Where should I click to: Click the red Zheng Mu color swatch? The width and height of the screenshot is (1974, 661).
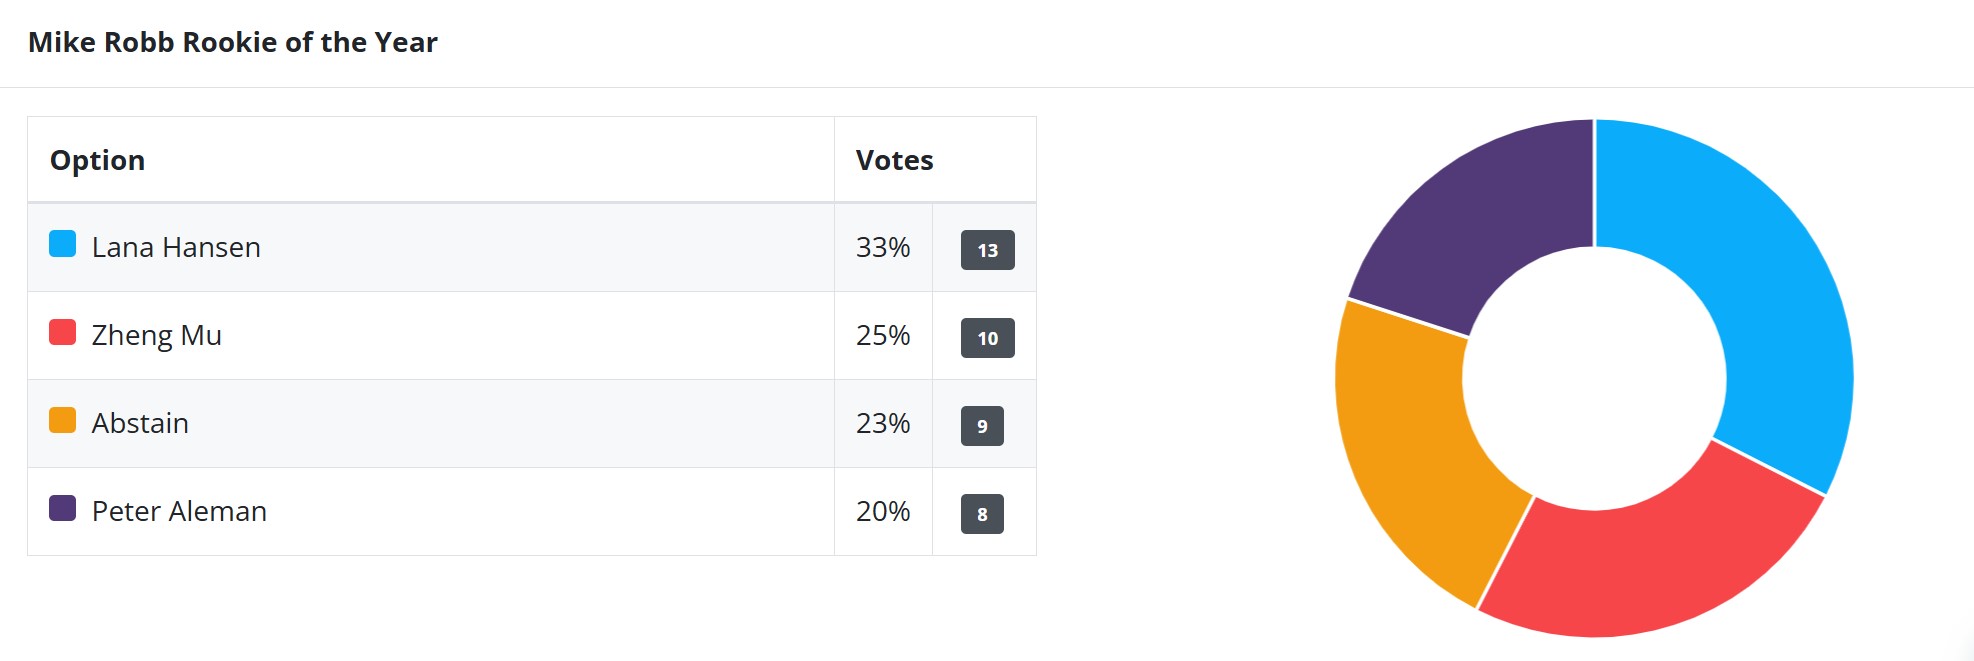62,332
